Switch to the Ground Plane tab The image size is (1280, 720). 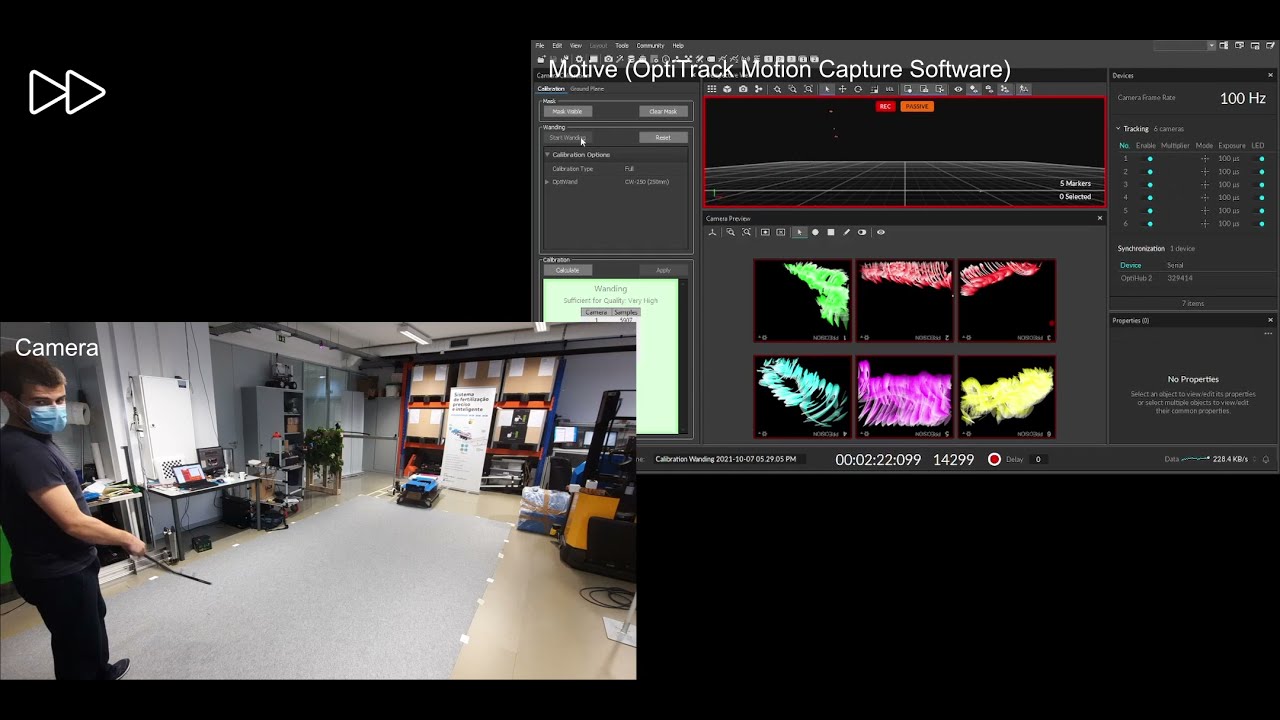pos(587,89)
